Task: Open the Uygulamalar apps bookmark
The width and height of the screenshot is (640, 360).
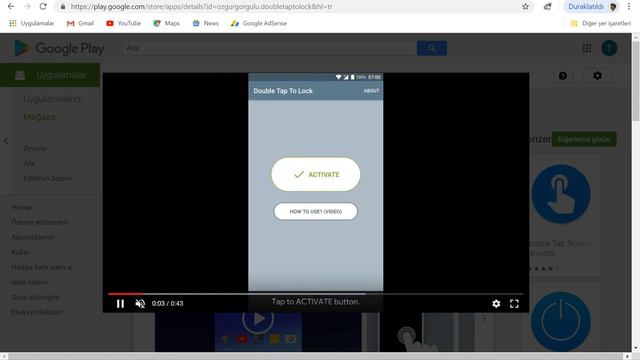Action: [31, 23]
